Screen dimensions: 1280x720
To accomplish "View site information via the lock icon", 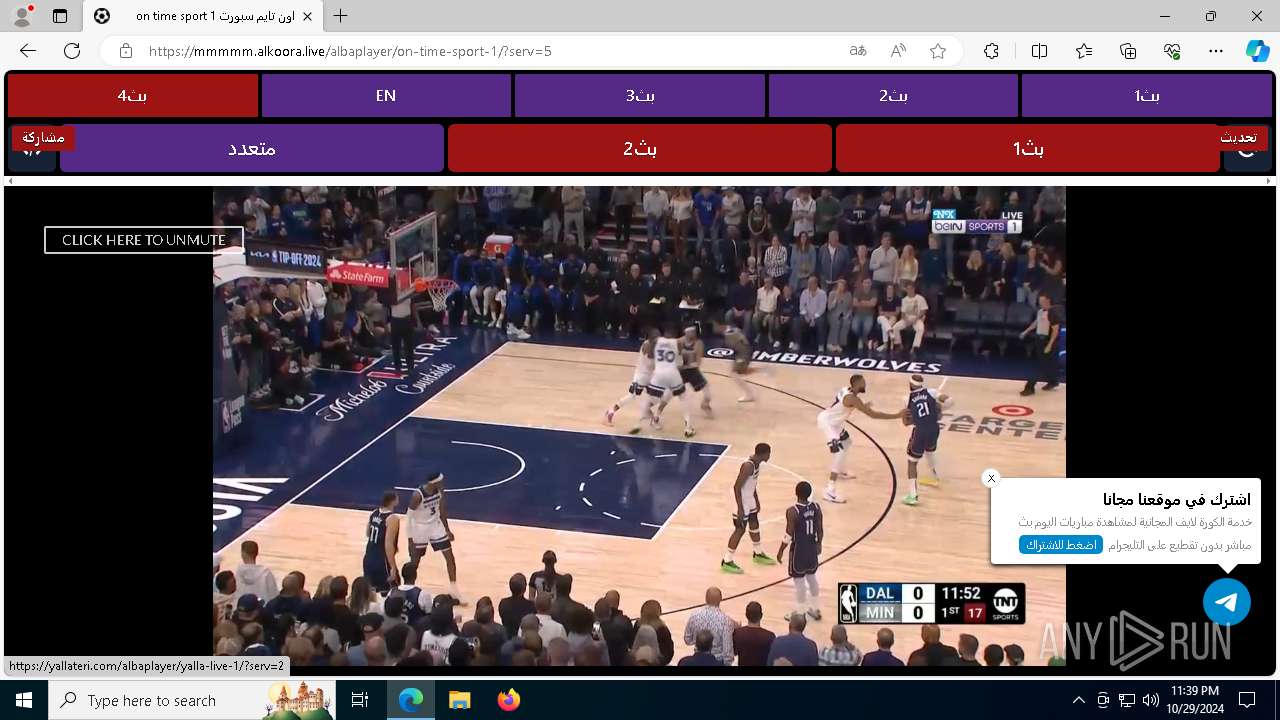I will pyautogui.click(x=126, y=51).
